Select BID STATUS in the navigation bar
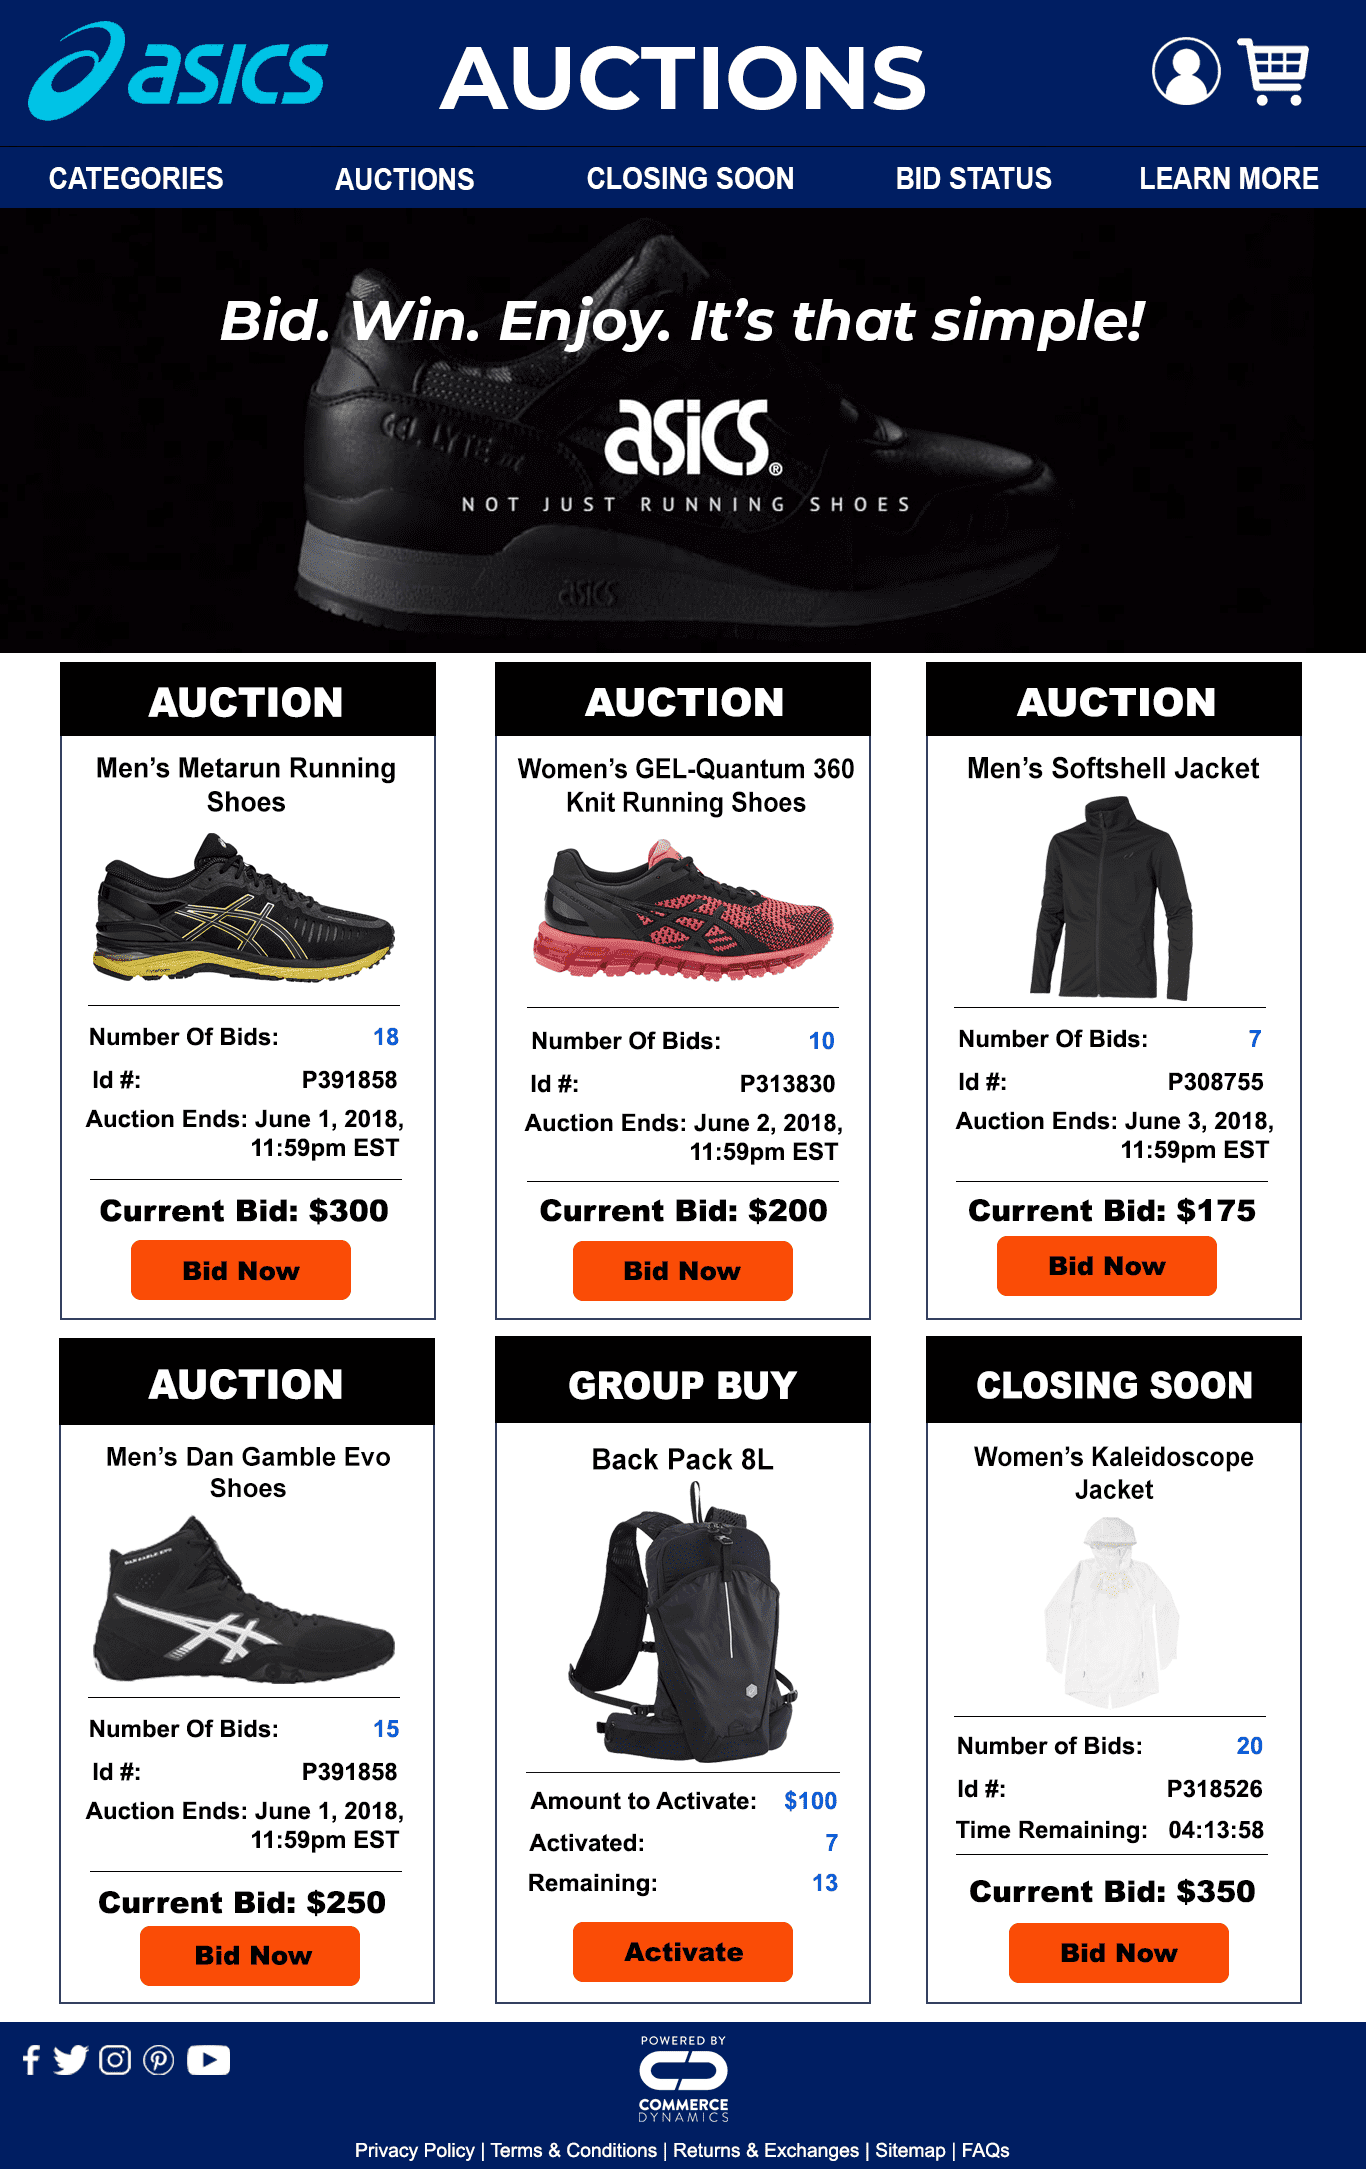1366x2169 pixels. pos(973,178)
